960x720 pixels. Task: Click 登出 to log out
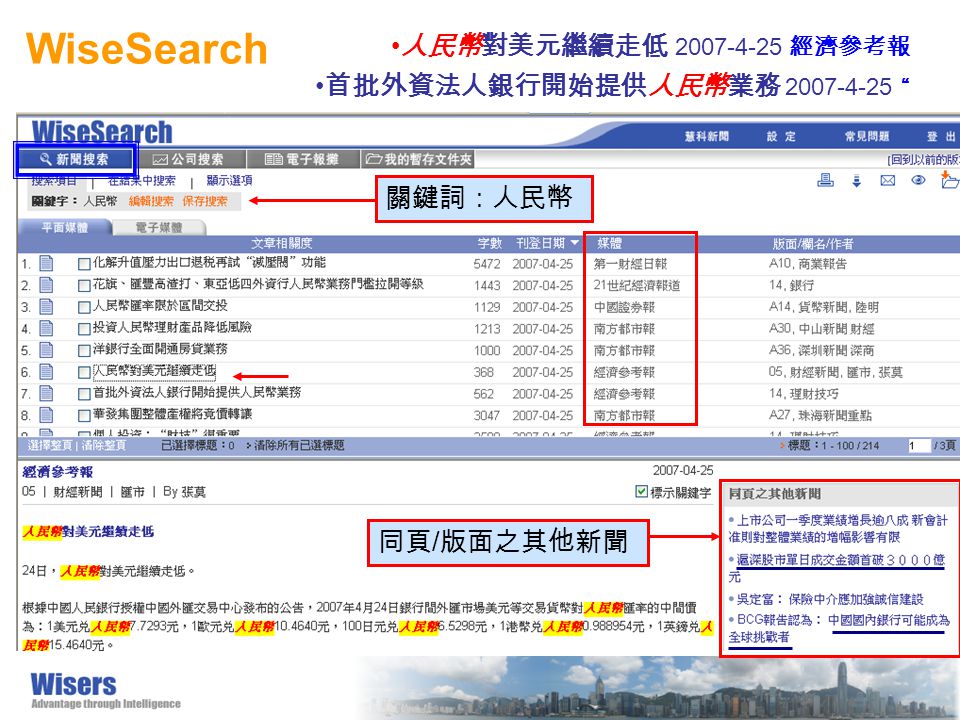941,137
